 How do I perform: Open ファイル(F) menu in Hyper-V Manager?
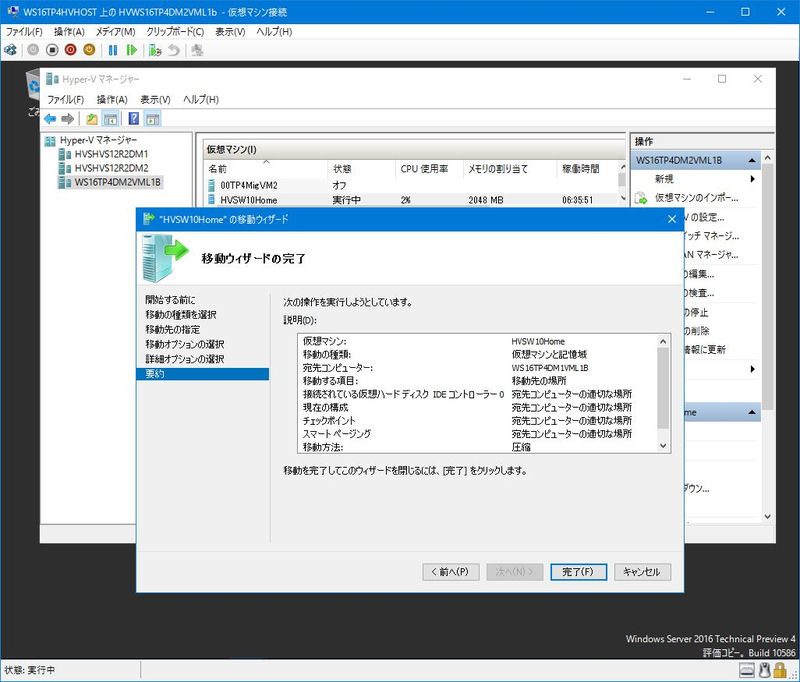(x=66, y=99)
